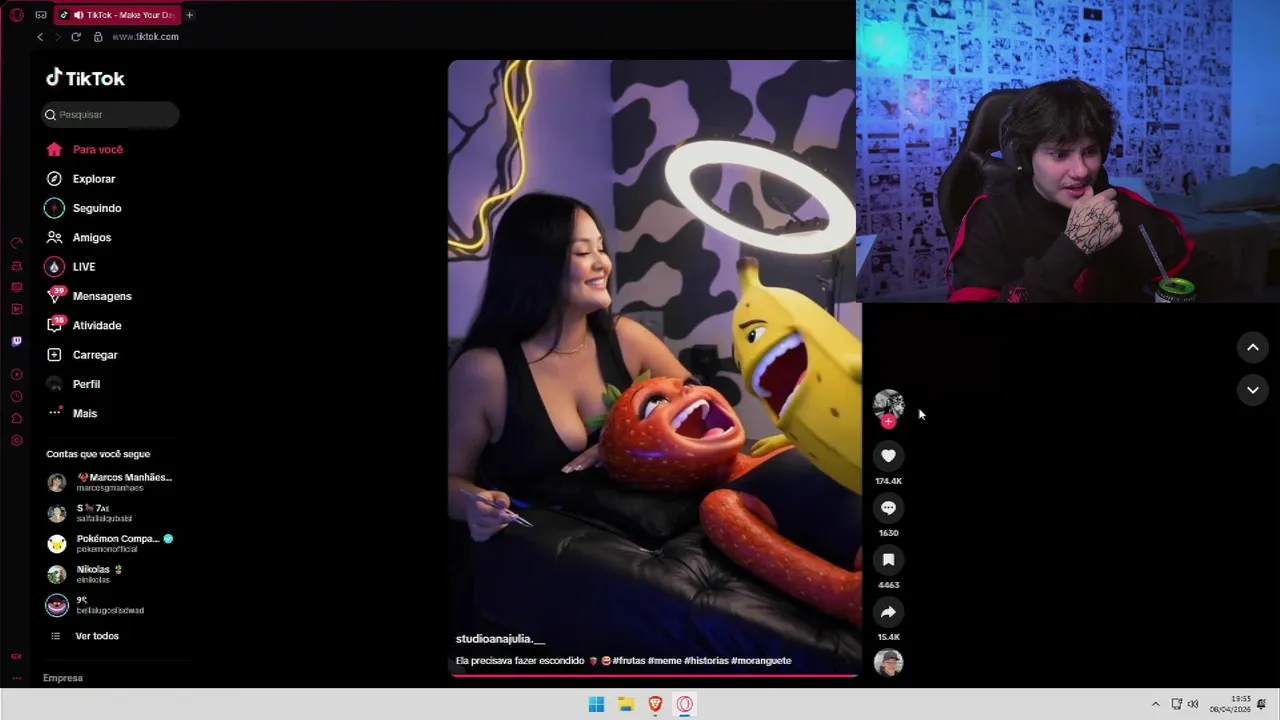Open the Para você home feed
The image size is (1280, 720).
(x=84, y=150)
